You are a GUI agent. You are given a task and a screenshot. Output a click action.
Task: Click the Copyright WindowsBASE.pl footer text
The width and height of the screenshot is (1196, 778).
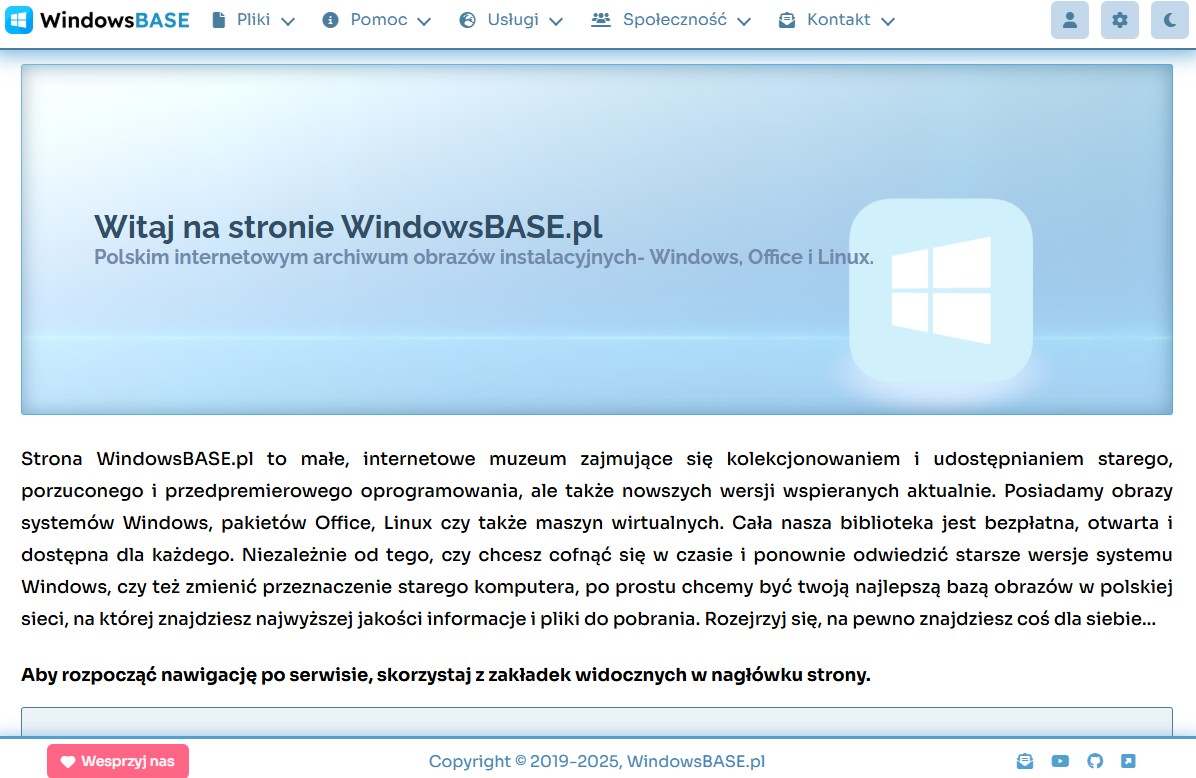pyautogui.click(x=597, y=762)
